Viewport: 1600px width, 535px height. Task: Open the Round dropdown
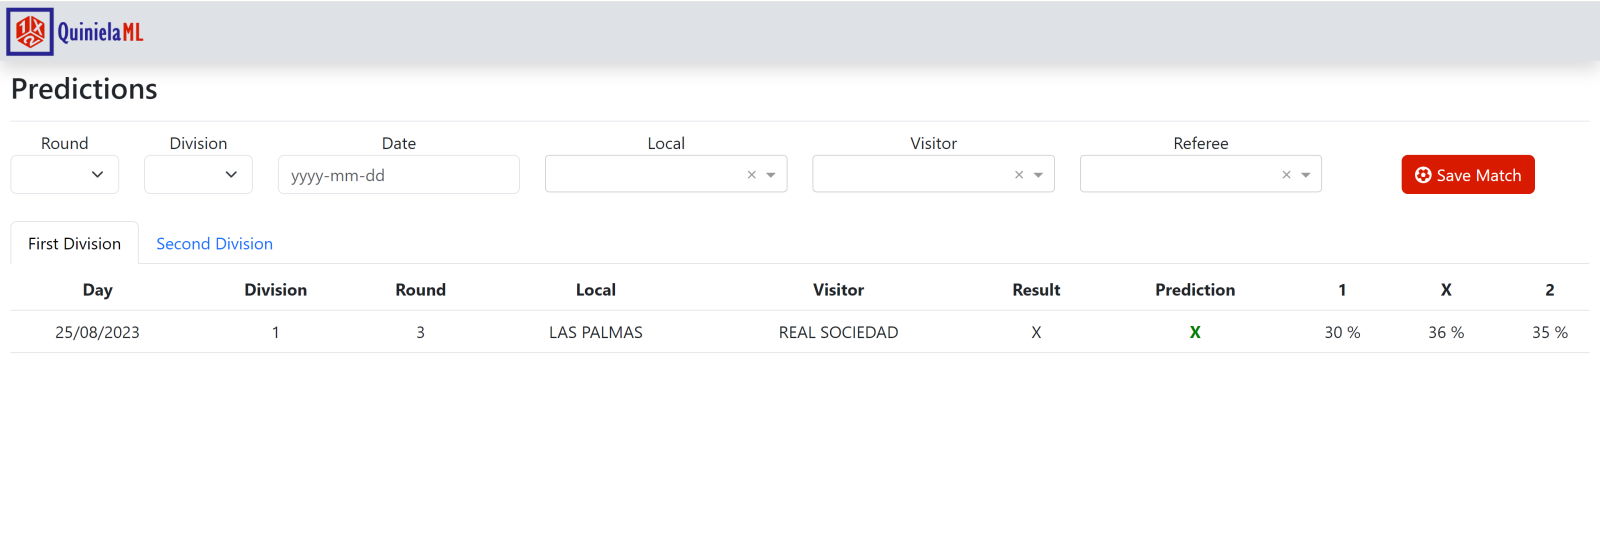pos(65,175)
